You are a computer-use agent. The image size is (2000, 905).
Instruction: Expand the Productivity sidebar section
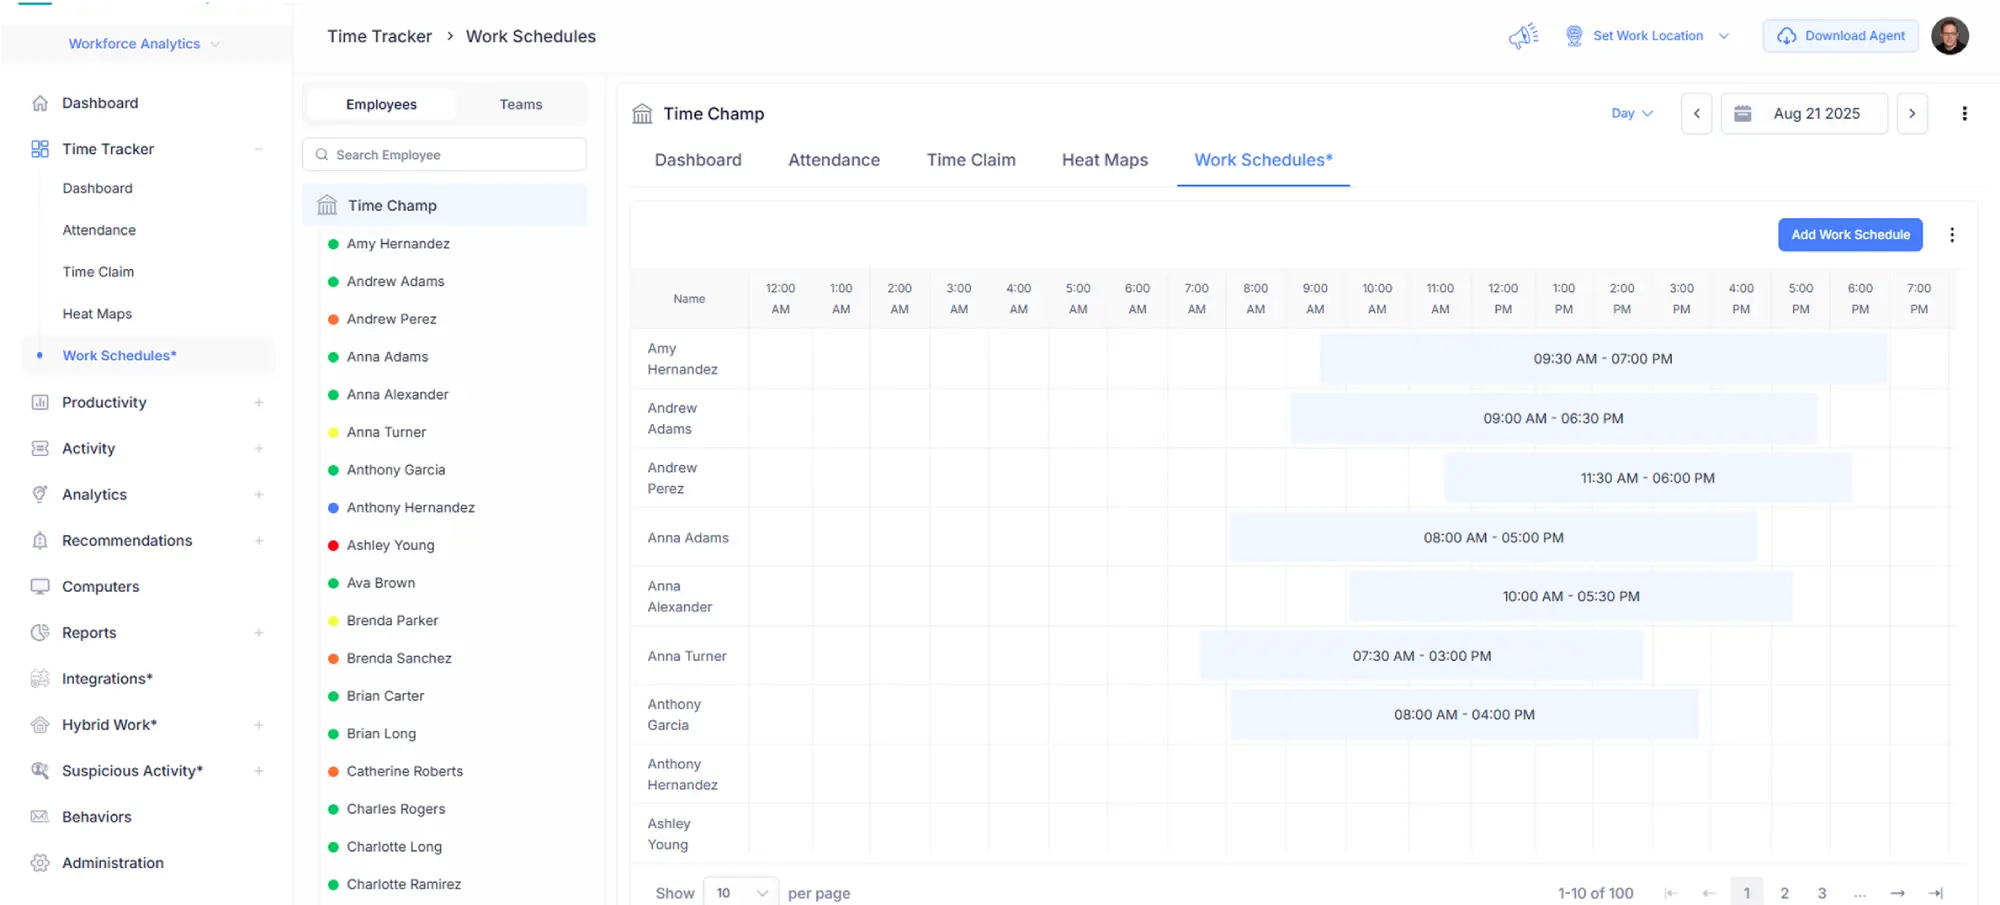(x=258, y=403)
